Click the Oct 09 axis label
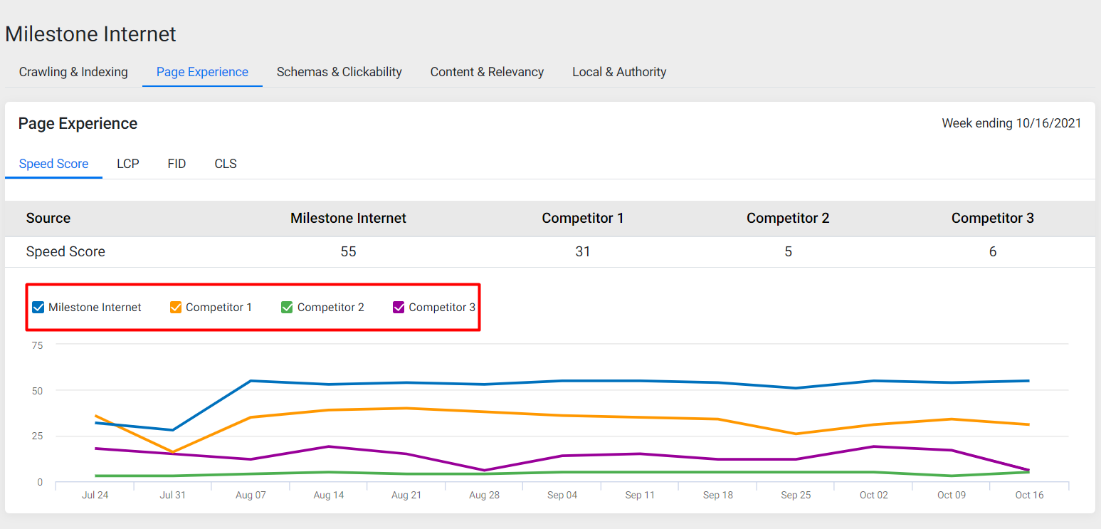This screenshot has height=529, width=1101. pos(951,495)
